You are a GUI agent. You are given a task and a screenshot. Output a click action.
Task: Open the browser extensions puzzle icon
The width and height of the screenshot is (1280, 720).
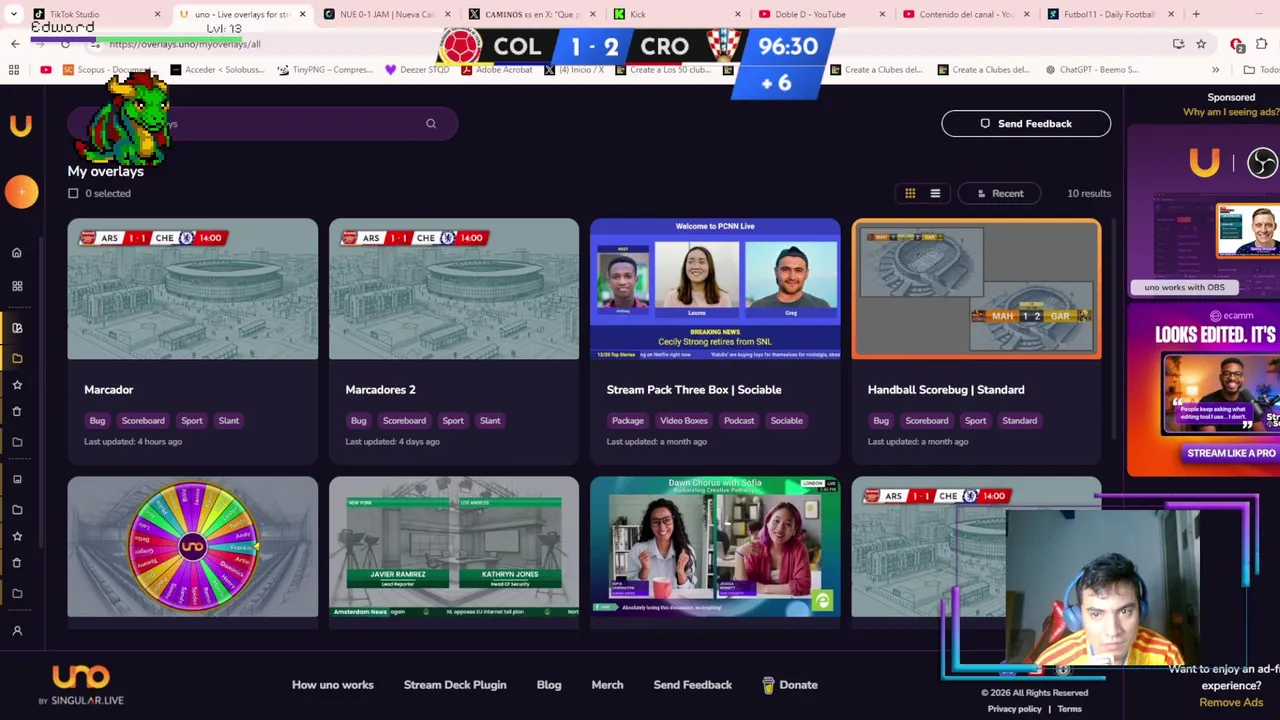1261,44
